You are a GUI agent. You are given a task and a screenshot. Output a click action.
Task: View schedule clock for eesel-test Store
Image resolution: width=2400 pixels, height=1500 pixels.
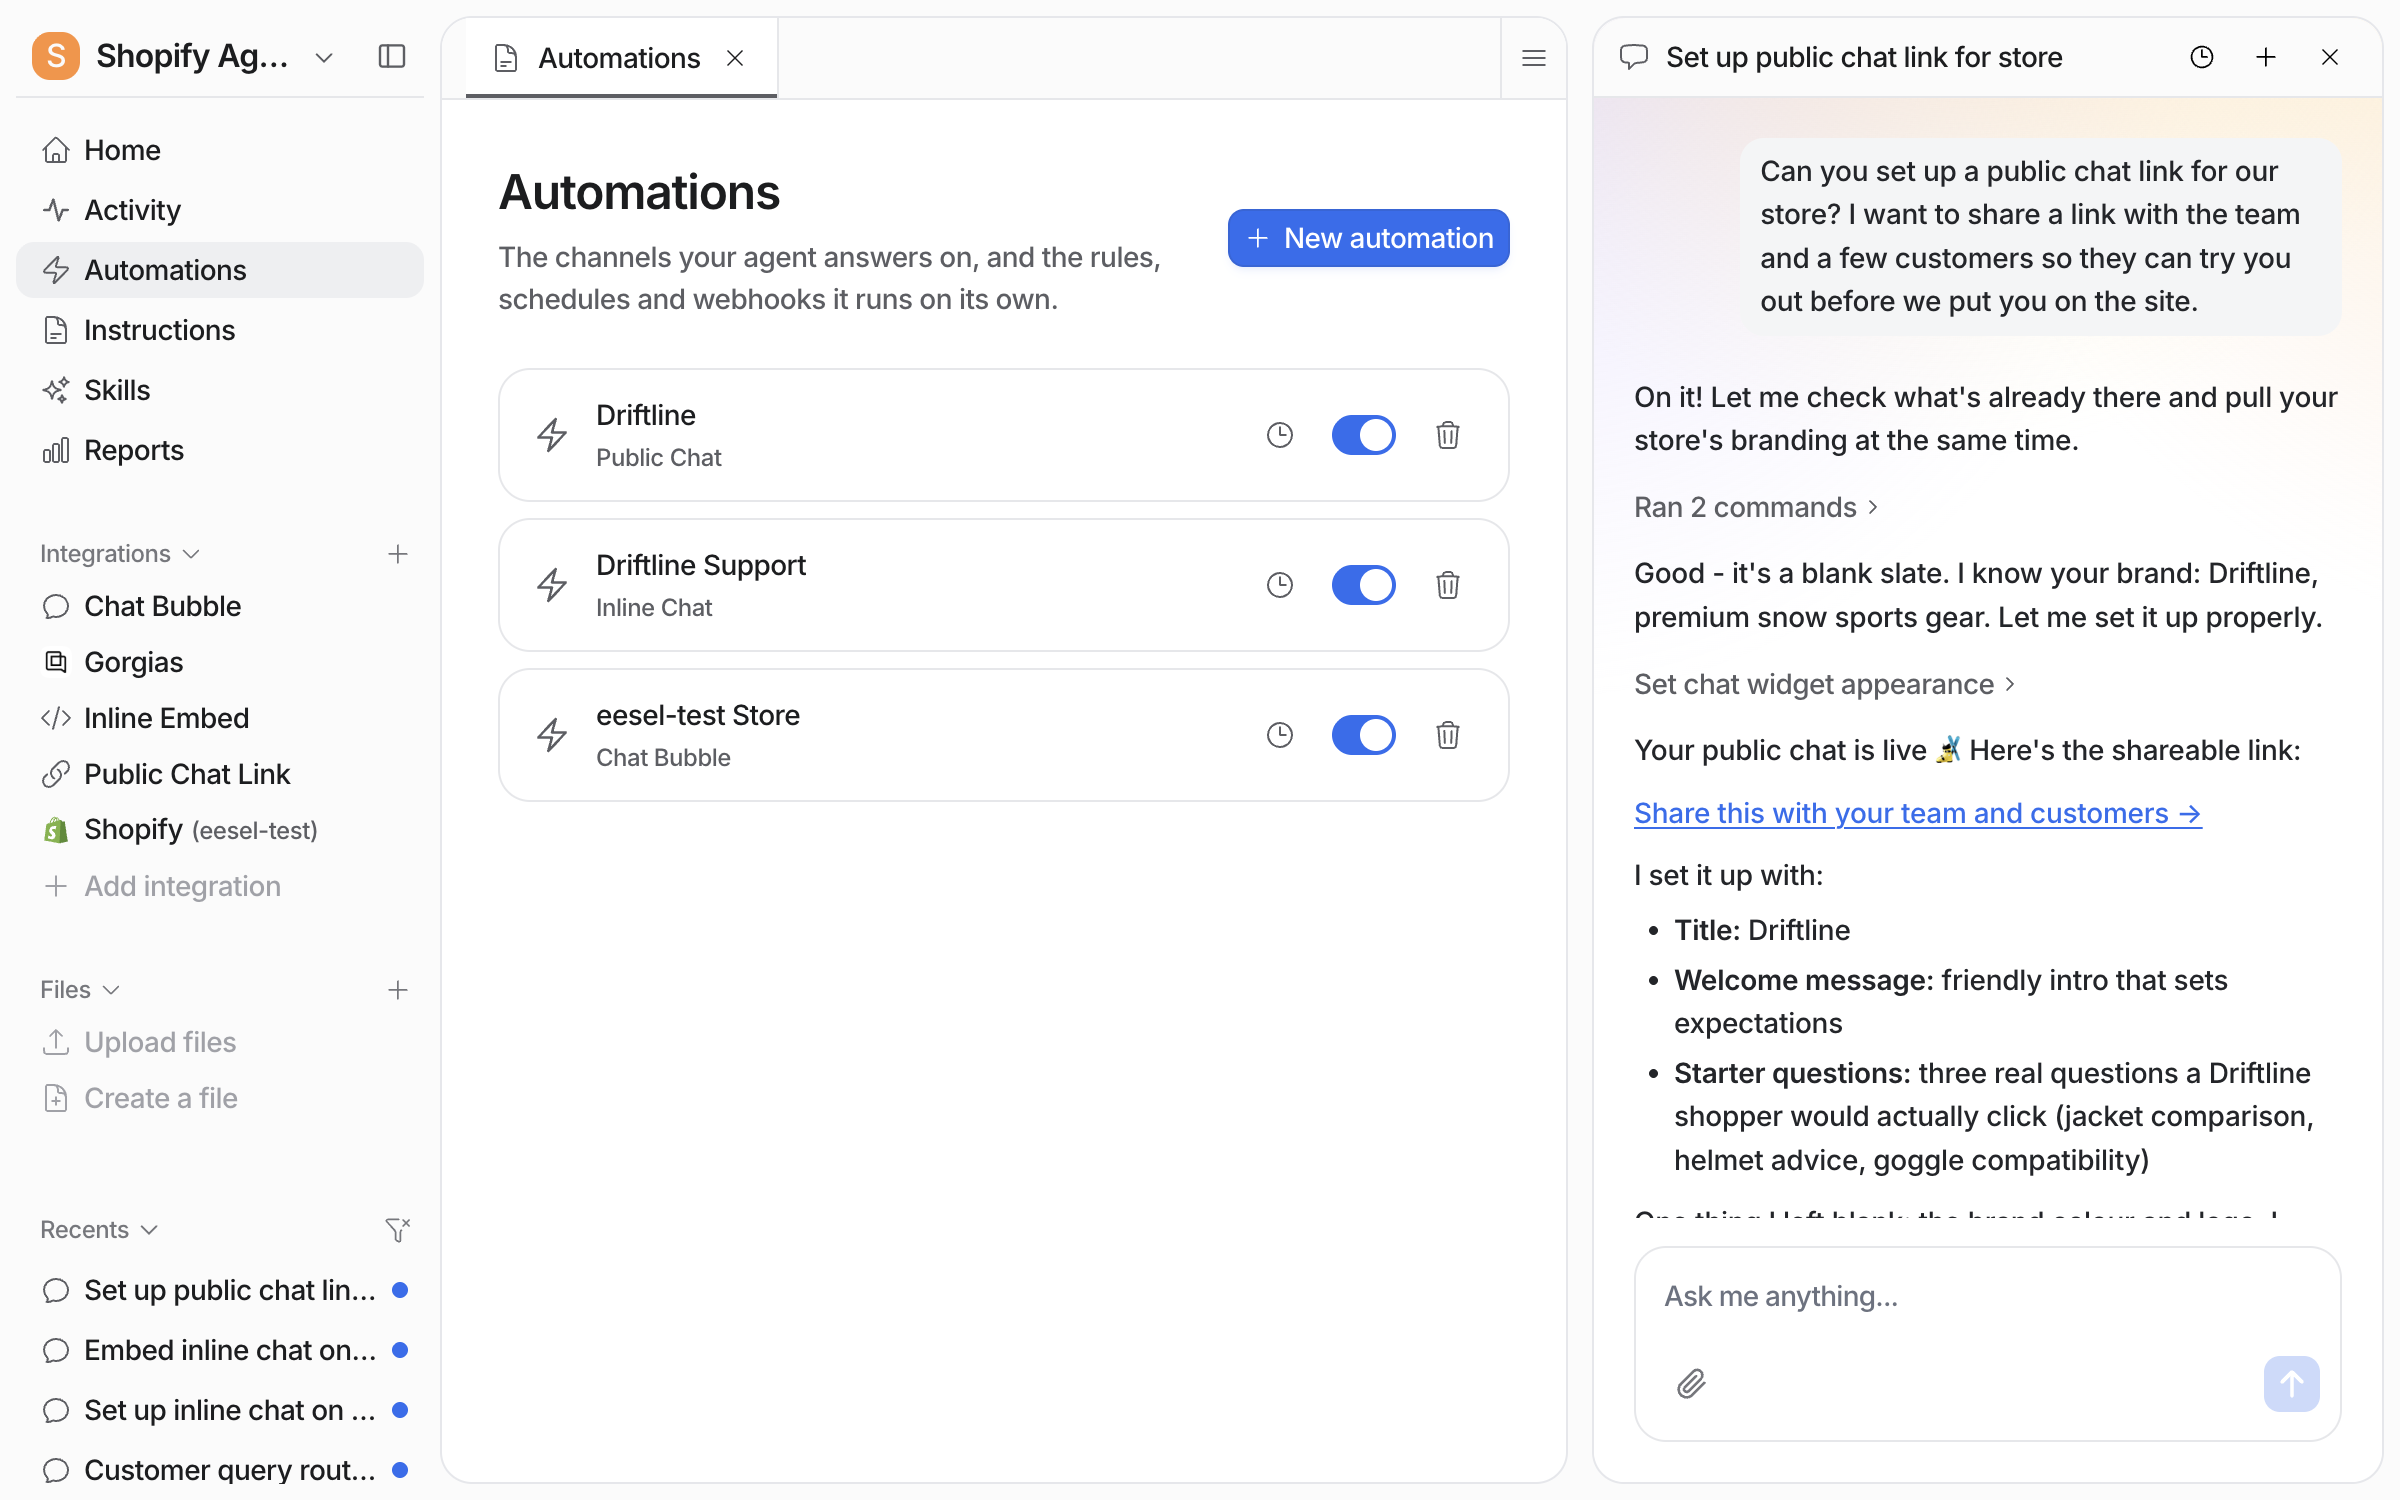coord(1280,735)
